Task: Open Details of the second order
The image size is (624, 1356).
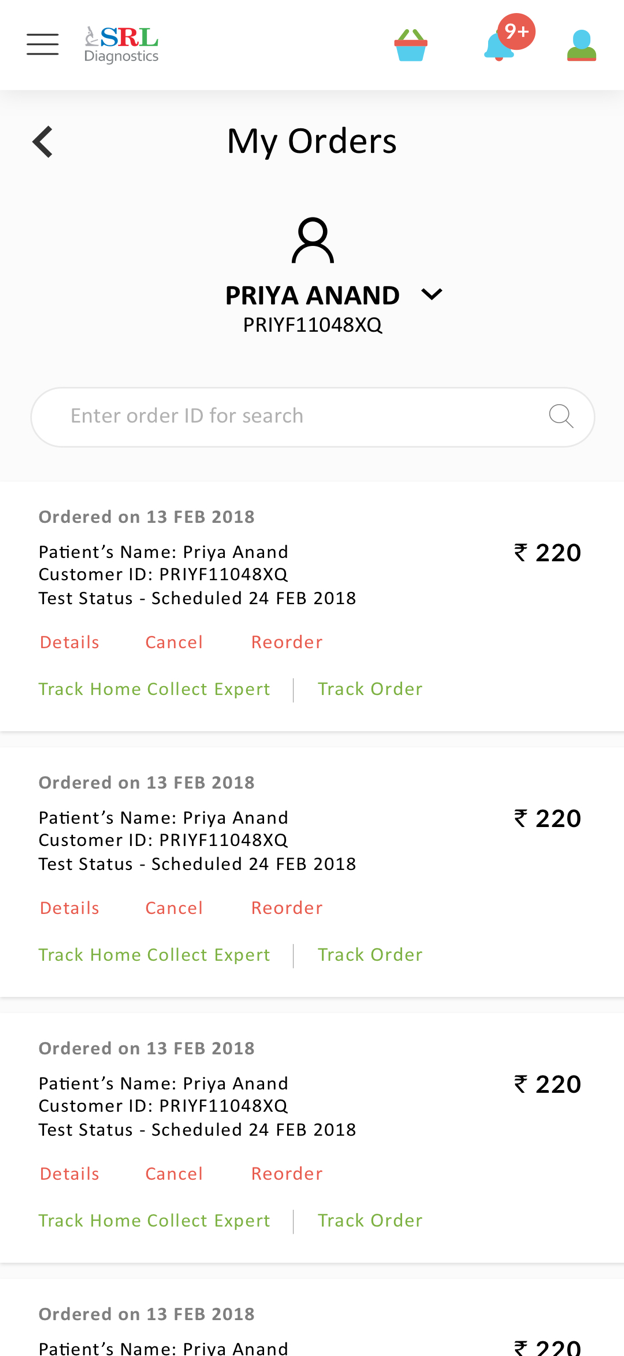Action: point(70,908)
